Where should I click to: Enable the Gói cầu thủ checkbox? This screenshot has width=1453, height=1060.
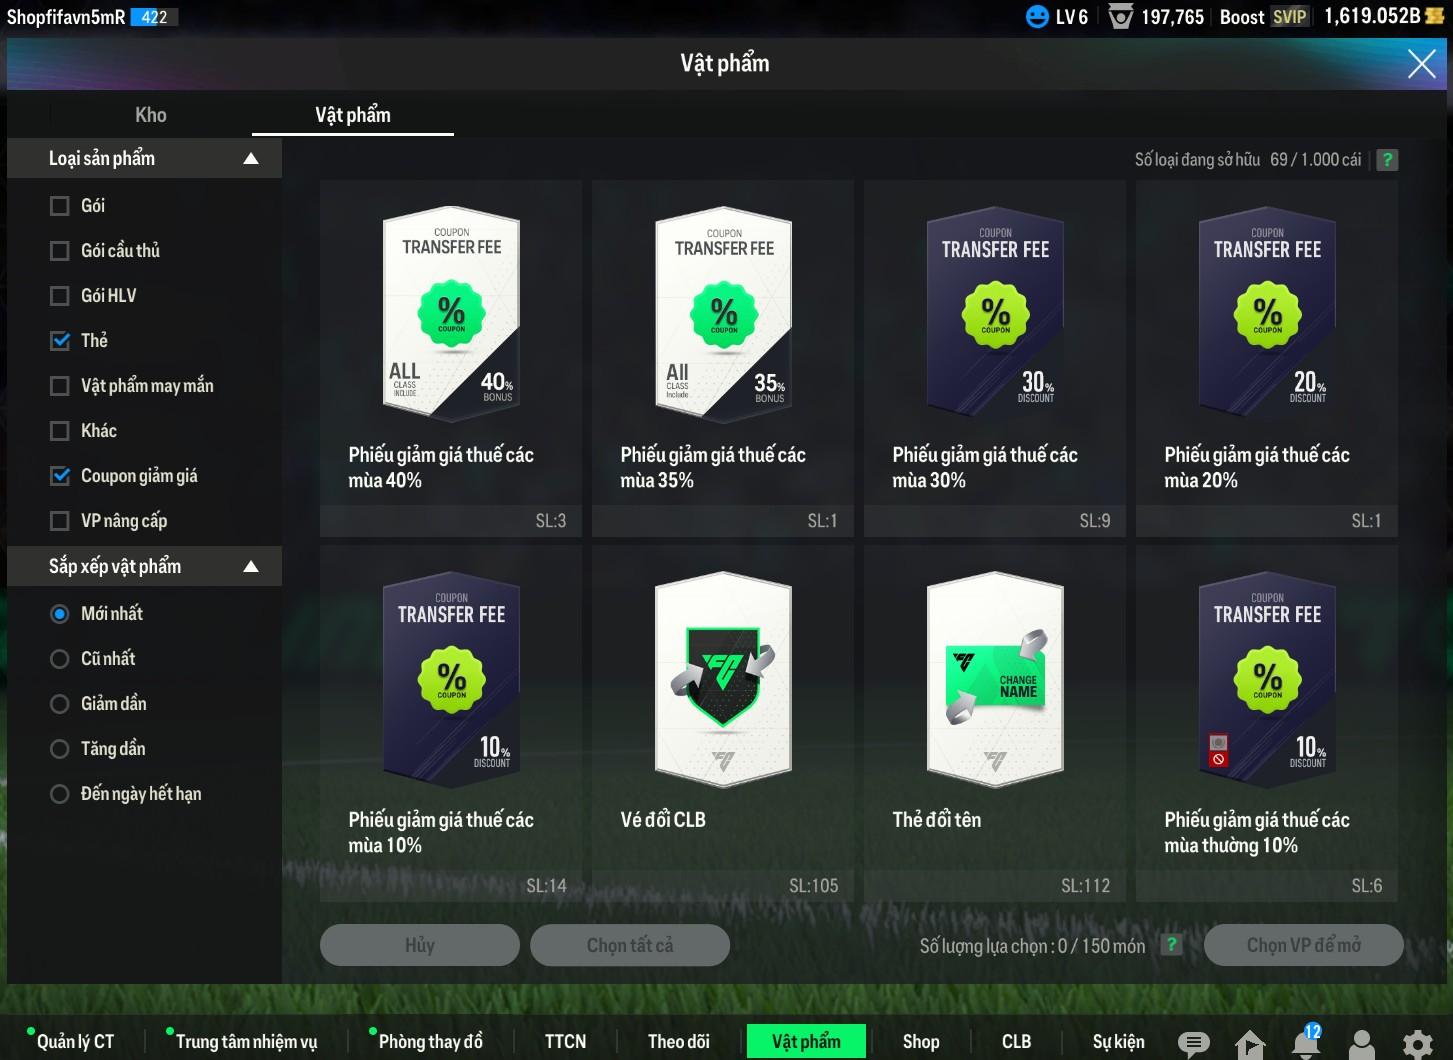60,251
